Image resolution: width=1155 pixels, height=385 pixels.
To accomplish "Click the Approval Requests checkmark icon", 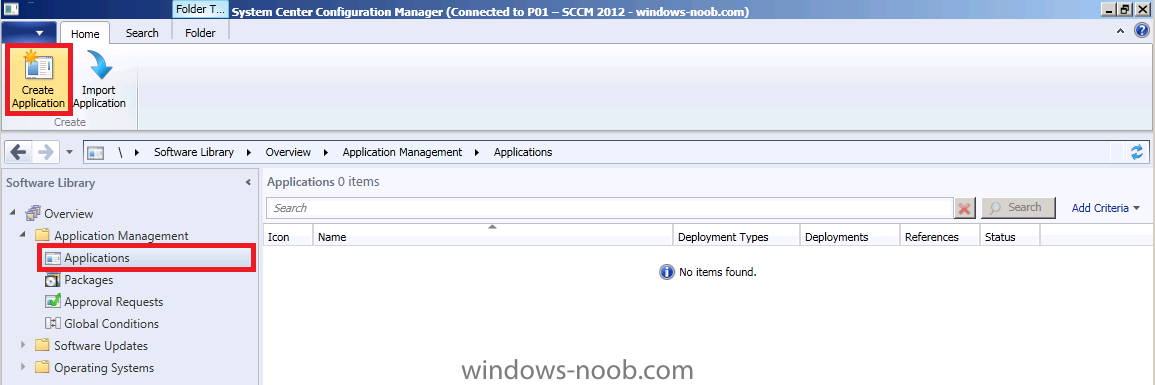I will point(52,302).
